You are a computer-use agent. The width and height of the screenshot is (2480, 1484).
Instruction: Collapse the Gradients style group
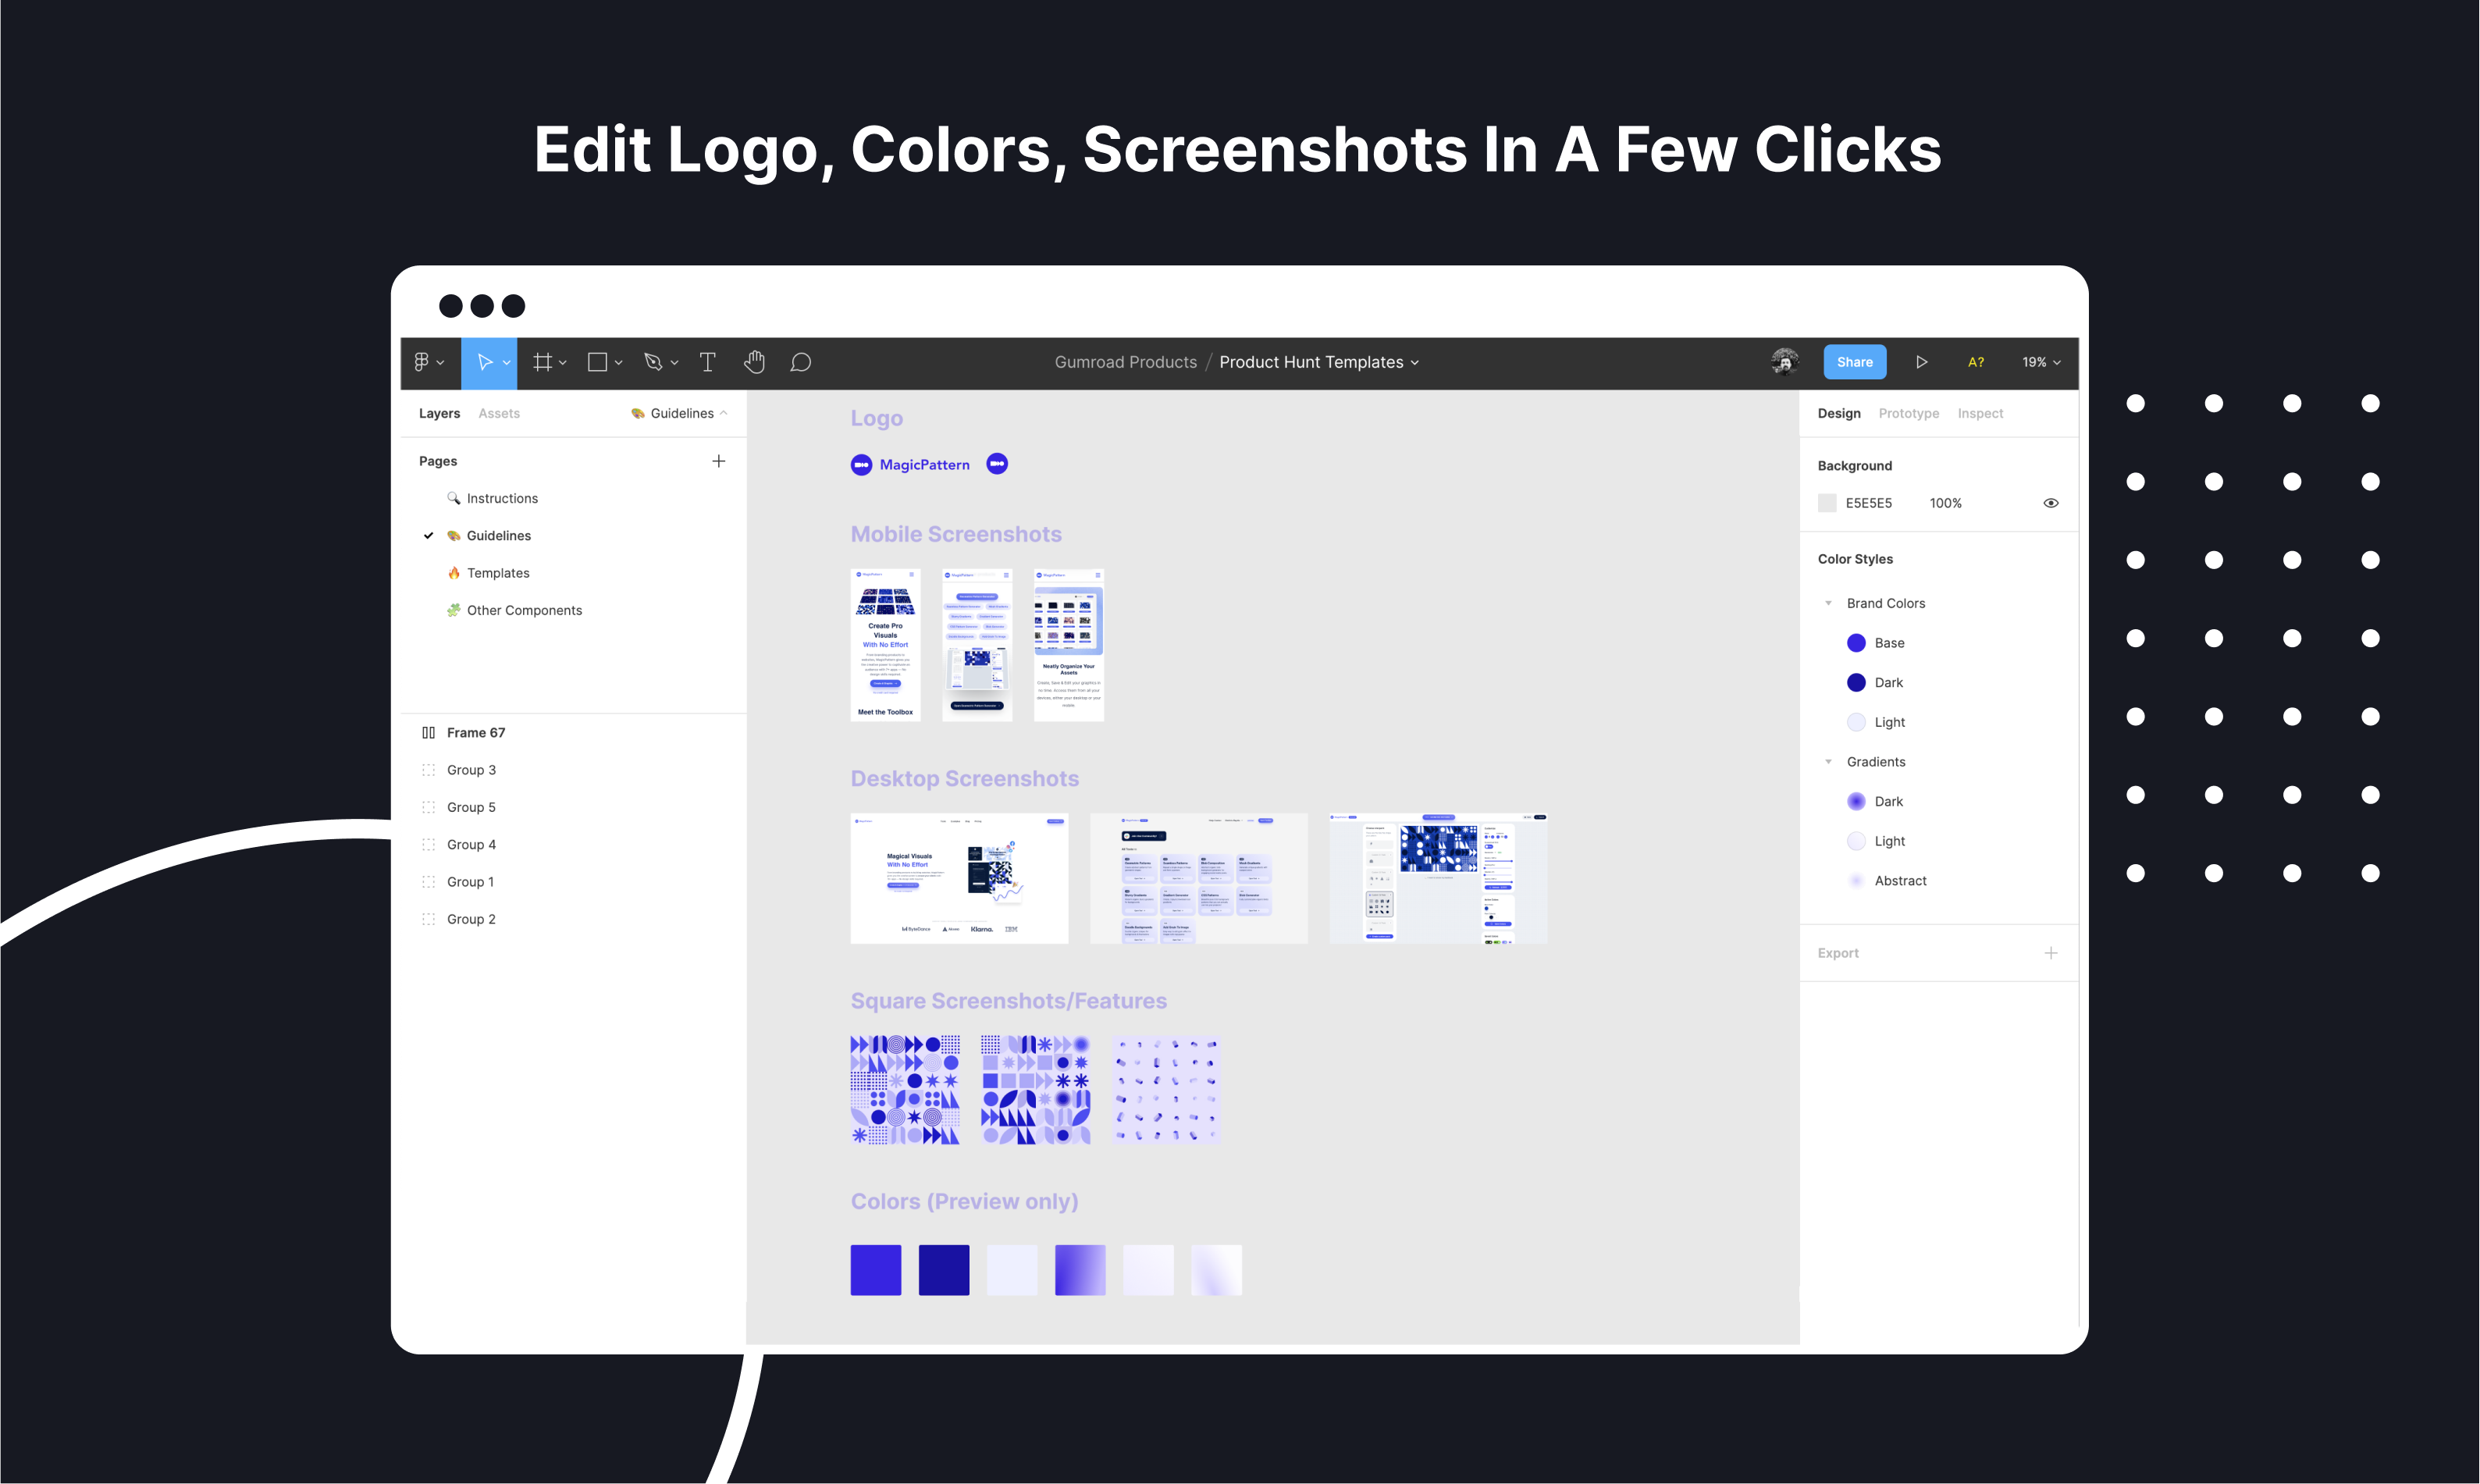(x=1828, y=762)
